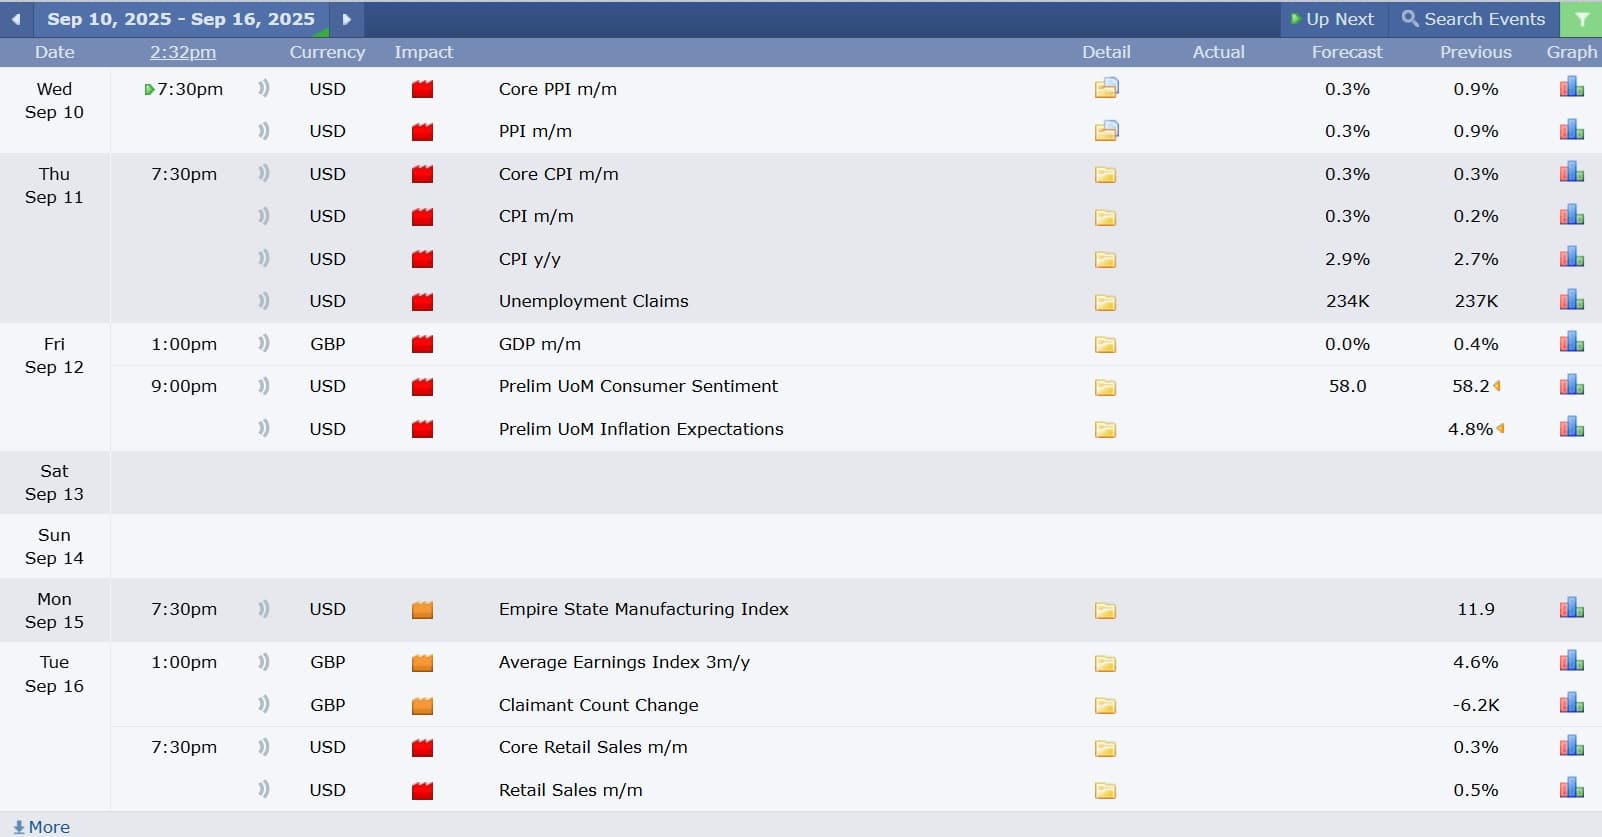This screenshot has height=837, width=1602.
Task: Click the Actual column header
Action: 1219,52
